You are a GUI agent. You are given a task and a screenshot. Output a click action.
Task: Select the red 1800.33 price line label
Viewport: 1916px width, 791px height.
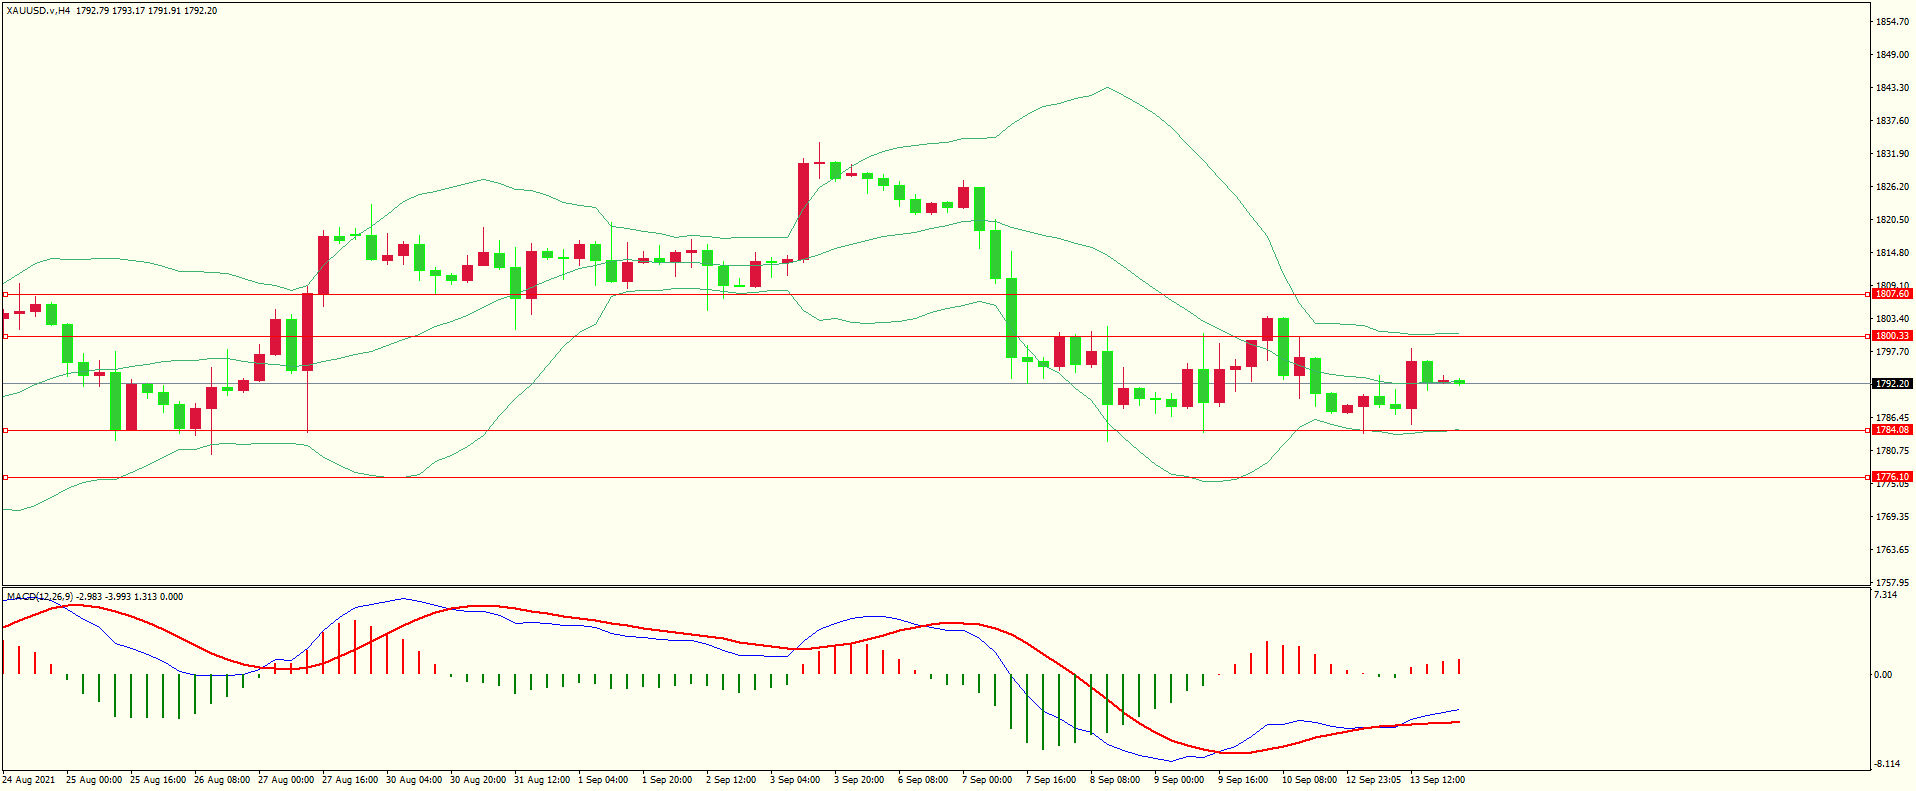[x=1892, y=336]
